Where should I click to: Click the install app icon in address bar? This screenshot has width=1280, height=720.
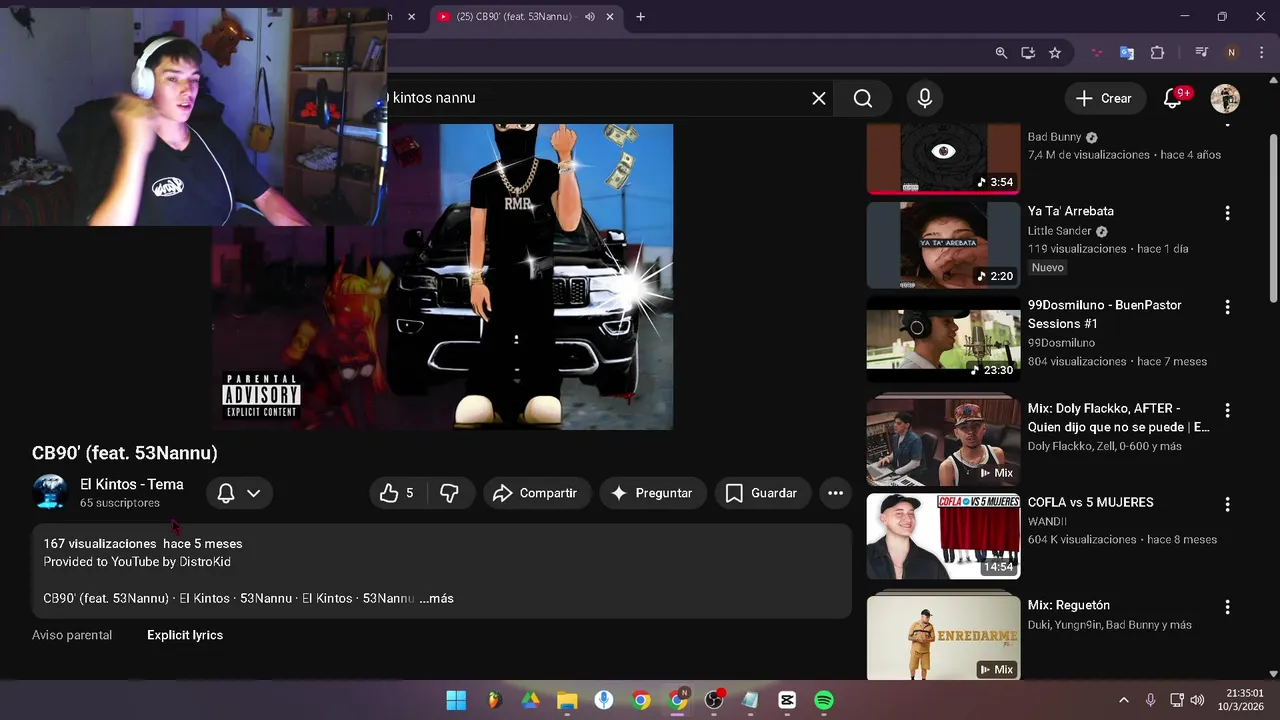coord(1028,53)
